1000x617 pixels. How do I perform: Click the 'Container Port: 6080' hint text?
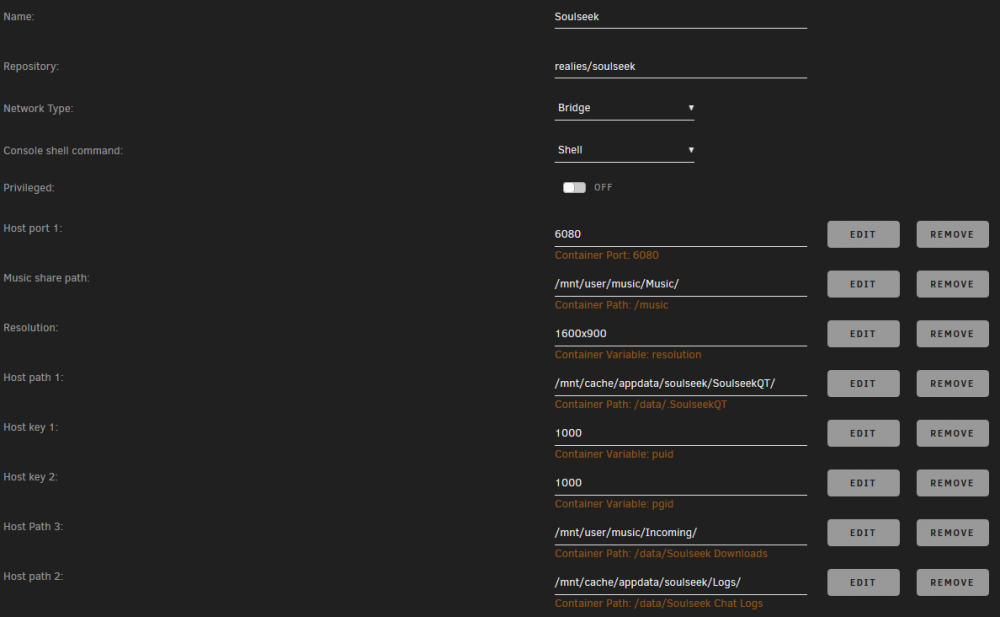pos(607,255)
